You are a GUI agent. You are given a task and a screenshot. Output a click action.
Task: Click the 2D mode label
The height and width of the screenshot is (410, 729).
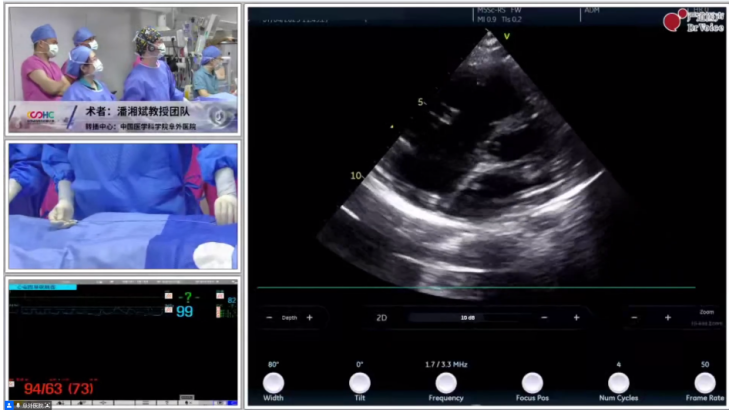[x=381, y=318]
